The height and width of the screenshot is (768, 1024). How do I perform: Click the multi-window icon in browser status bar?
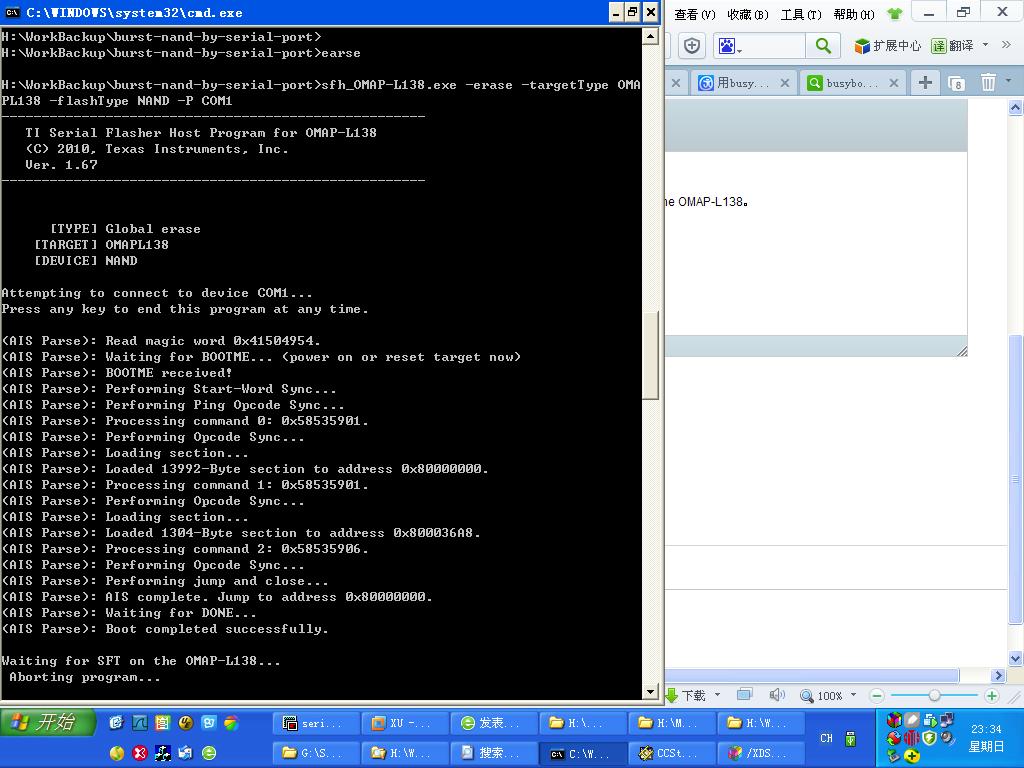pos(744,694)
